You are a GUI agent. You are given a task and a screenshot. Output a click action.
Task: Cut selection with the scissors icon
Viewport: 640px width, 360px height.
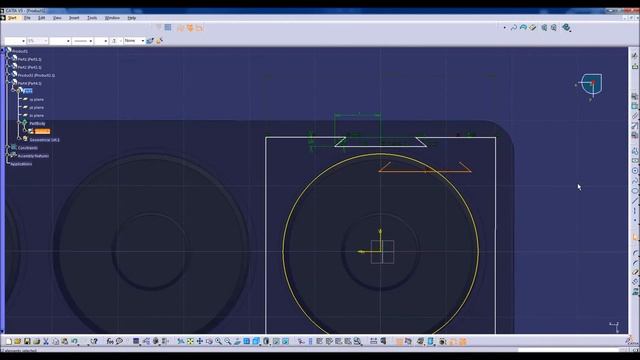pyautogui.click(x=46, y=341)
